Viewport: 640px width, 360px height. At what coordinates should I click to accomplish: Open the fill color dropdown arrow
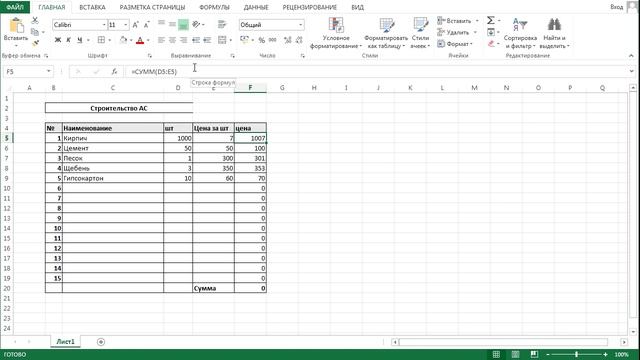(131, 40)
